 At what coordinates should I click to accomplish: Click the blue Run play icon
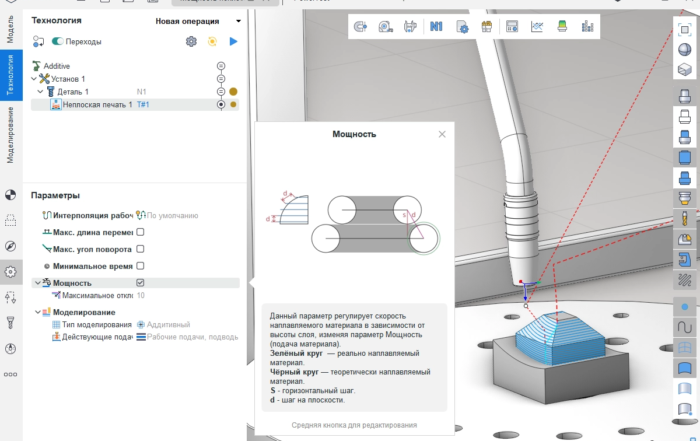click(x=233, y=41)
